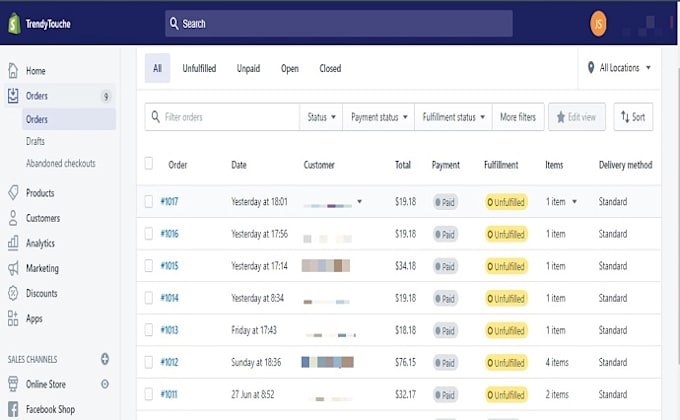
Task: Open Analytics via the bar chart icon
Action: 13,243
